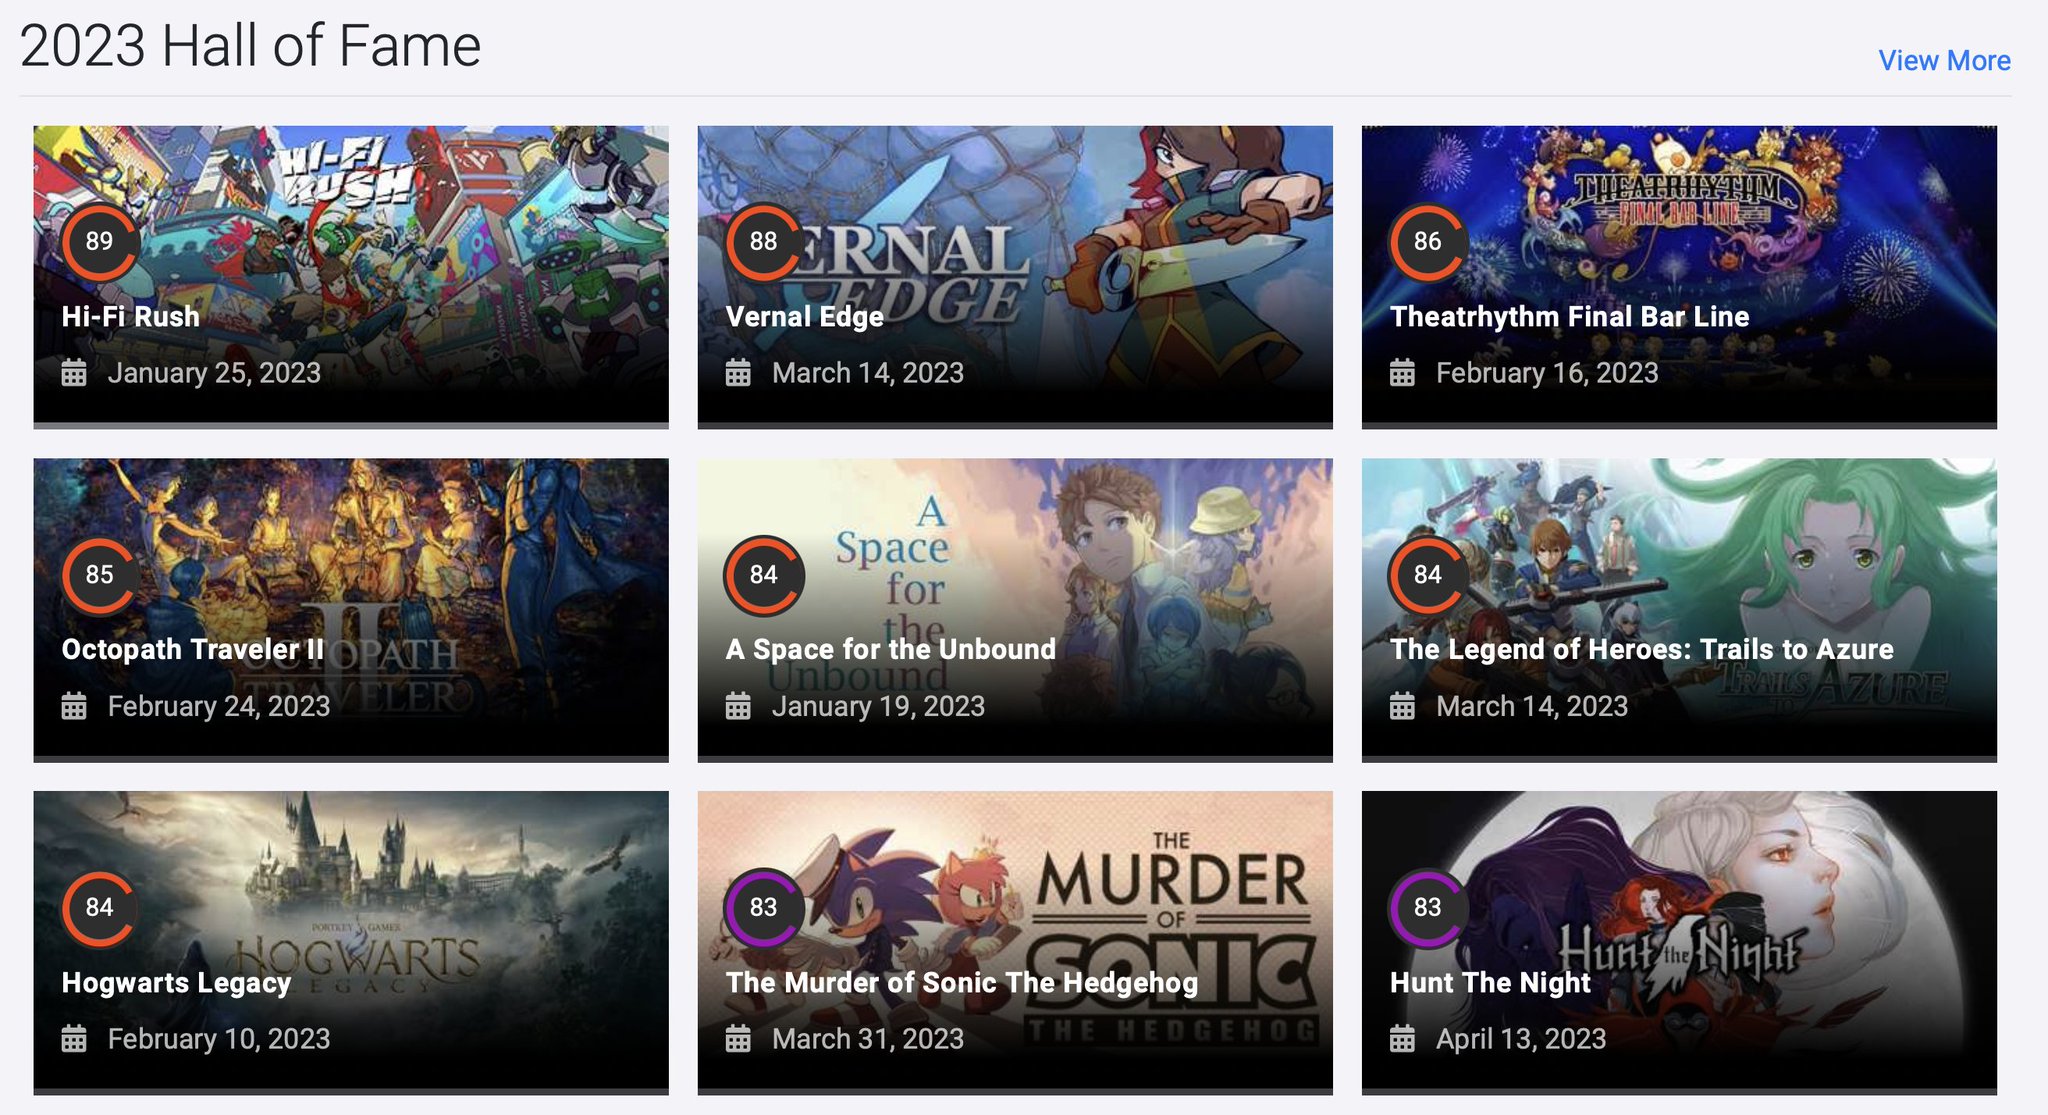Click the purple 83 score icon on The Murder of Sonic
This screenshot has height=1115, width=2048.
764,908
